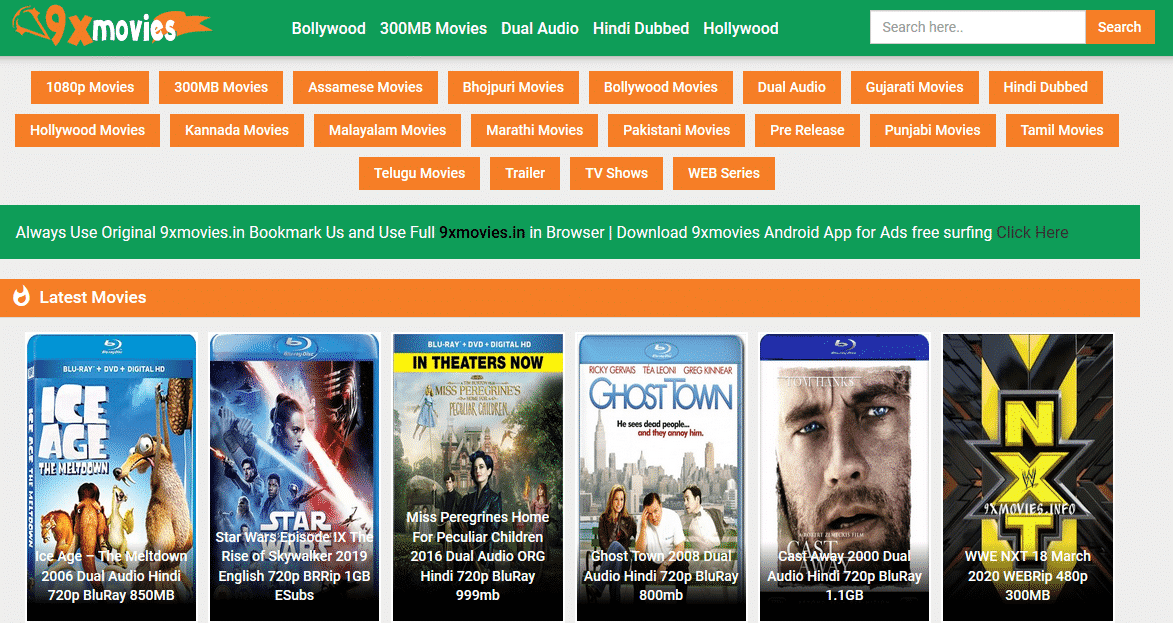Select Dual Audio in top navigation
Image resolution: width=1173 pixels, height=623 pixels.
click(x=539, y=28)
